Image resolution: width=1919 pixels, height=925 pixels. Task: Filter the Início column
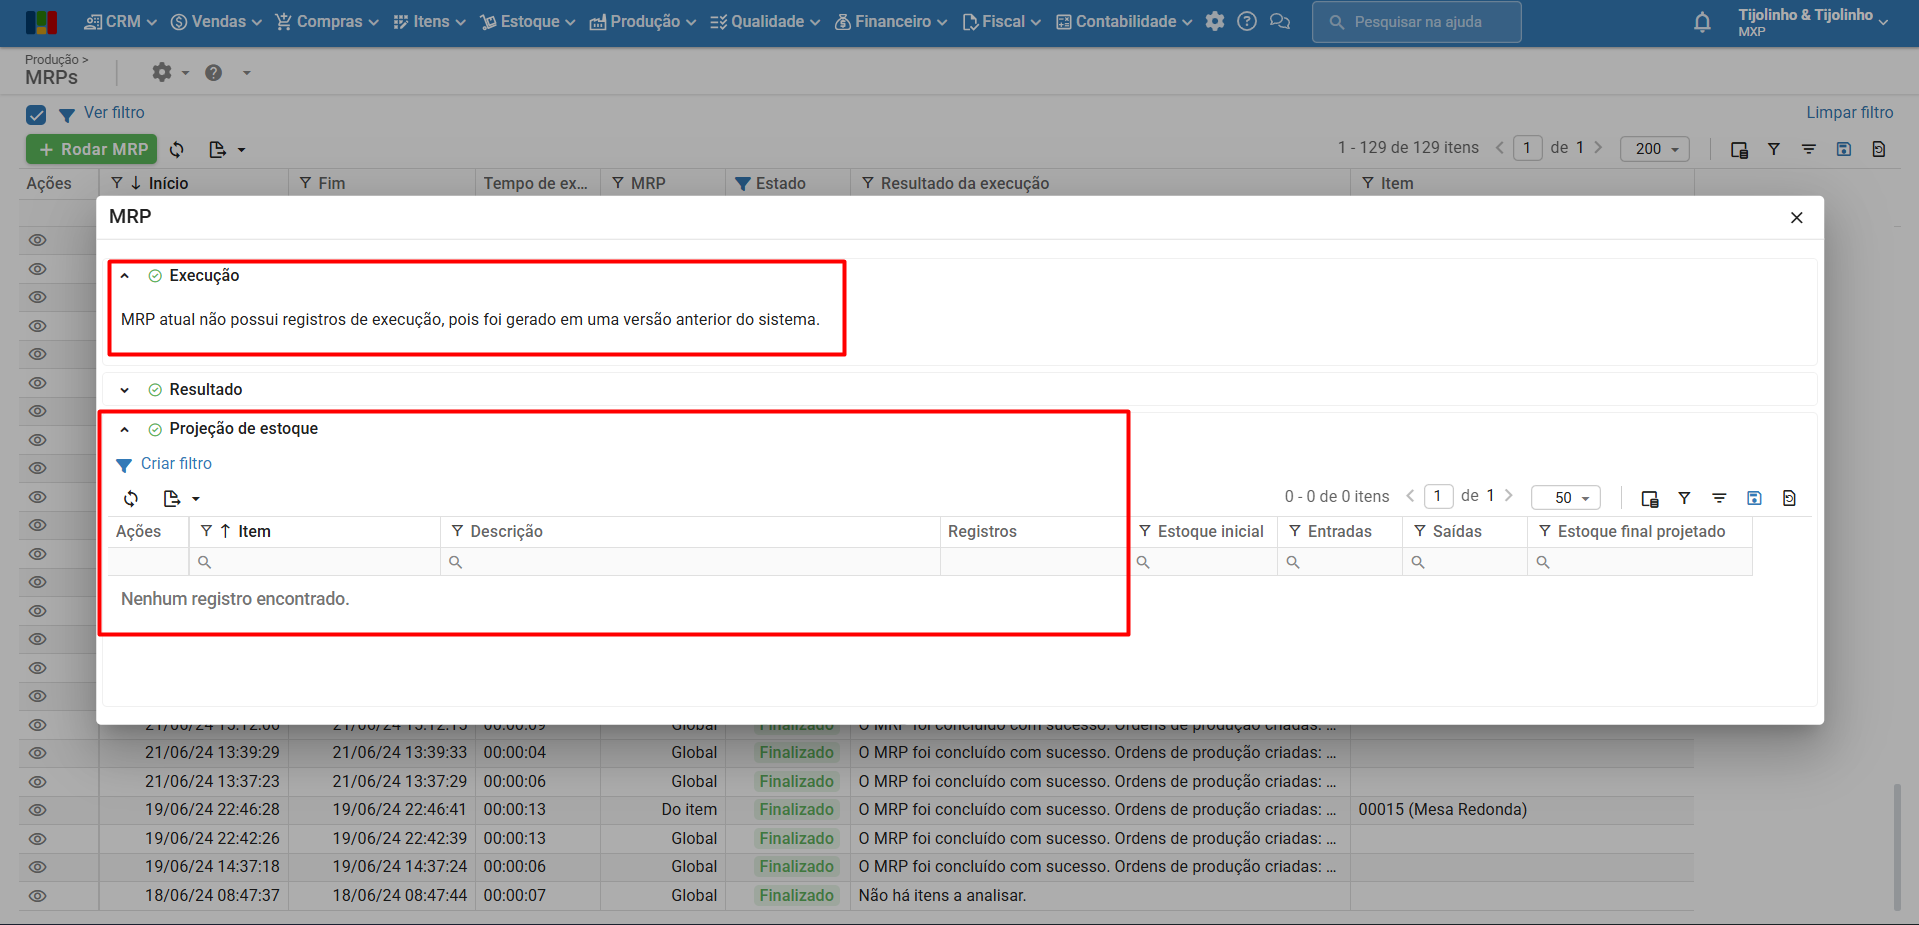coord(117,183)
